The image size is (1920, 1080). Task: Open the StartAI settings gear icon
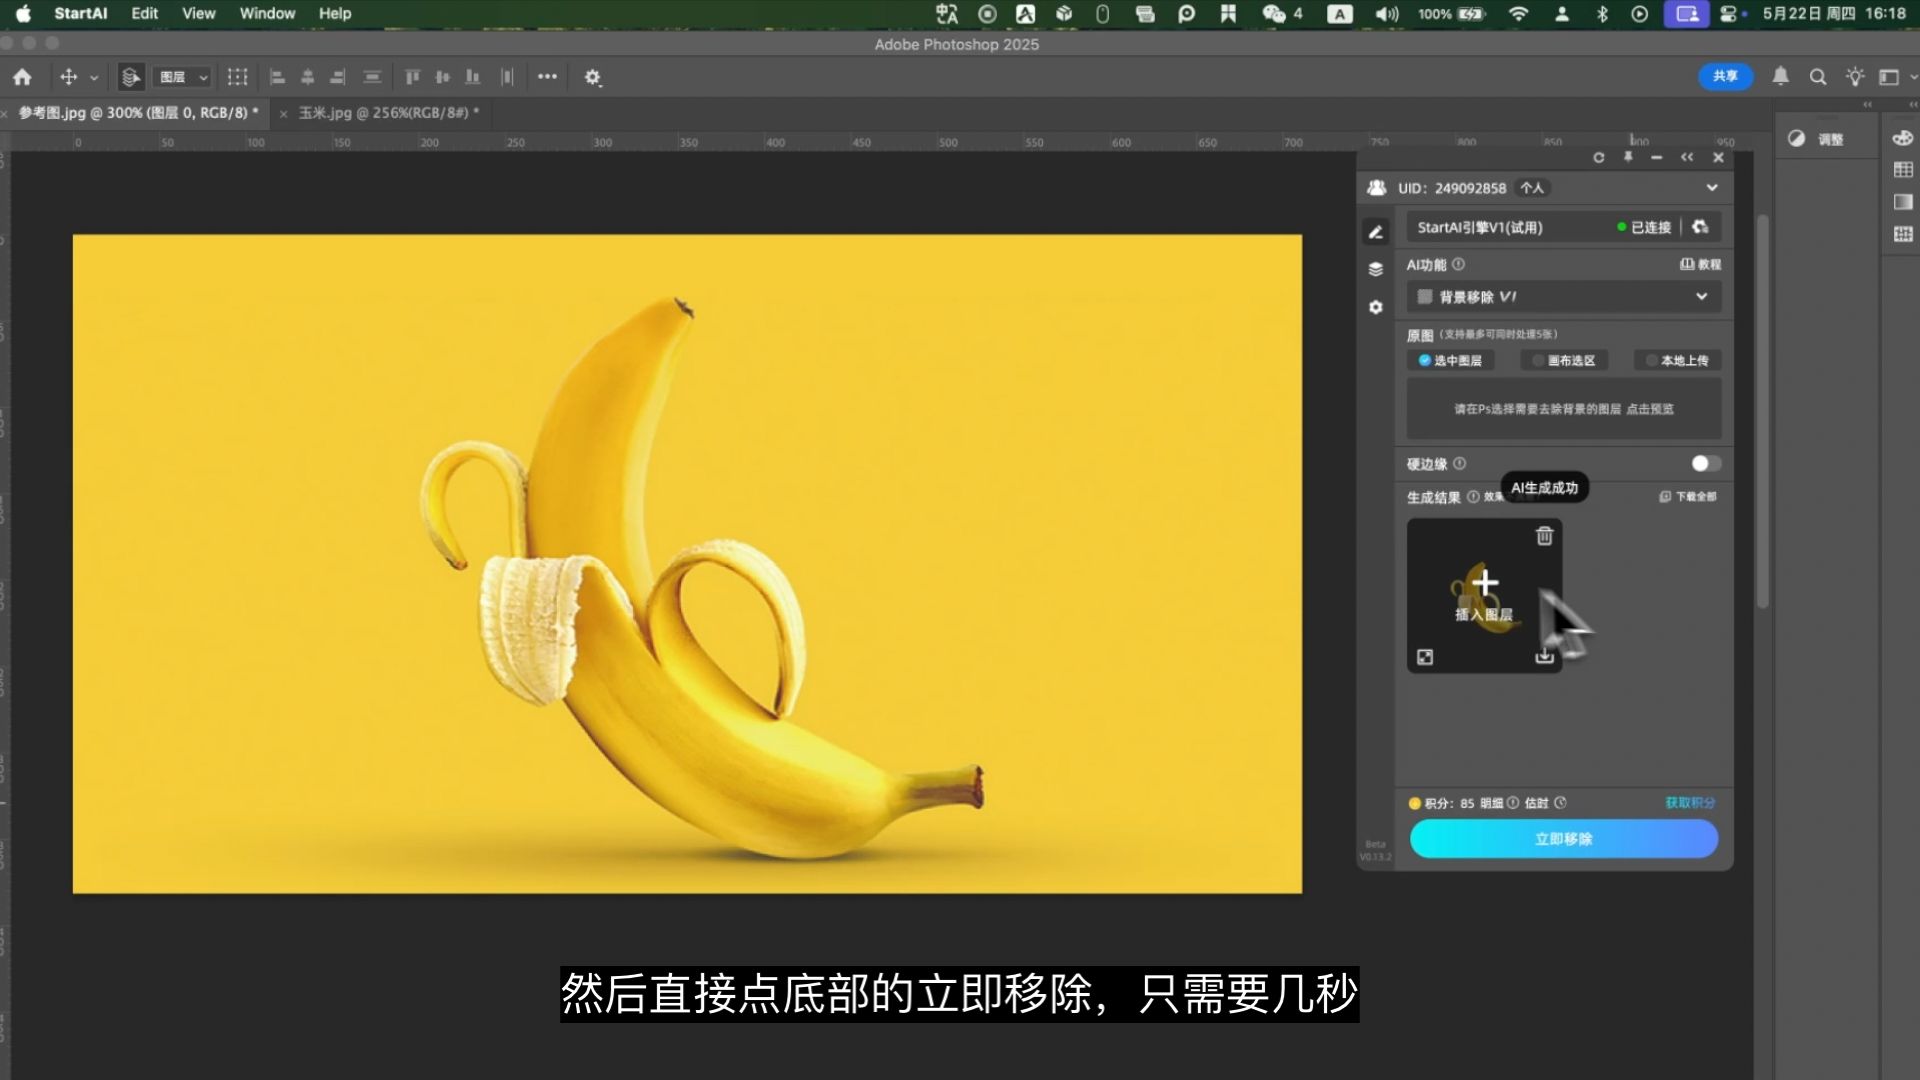coord(1376,306)
